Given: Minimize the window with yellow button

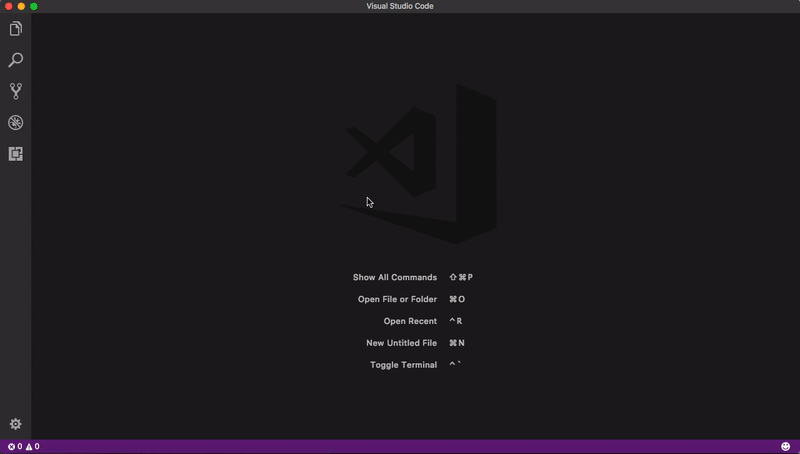Looking at the screenshot, I should (21, 6).
